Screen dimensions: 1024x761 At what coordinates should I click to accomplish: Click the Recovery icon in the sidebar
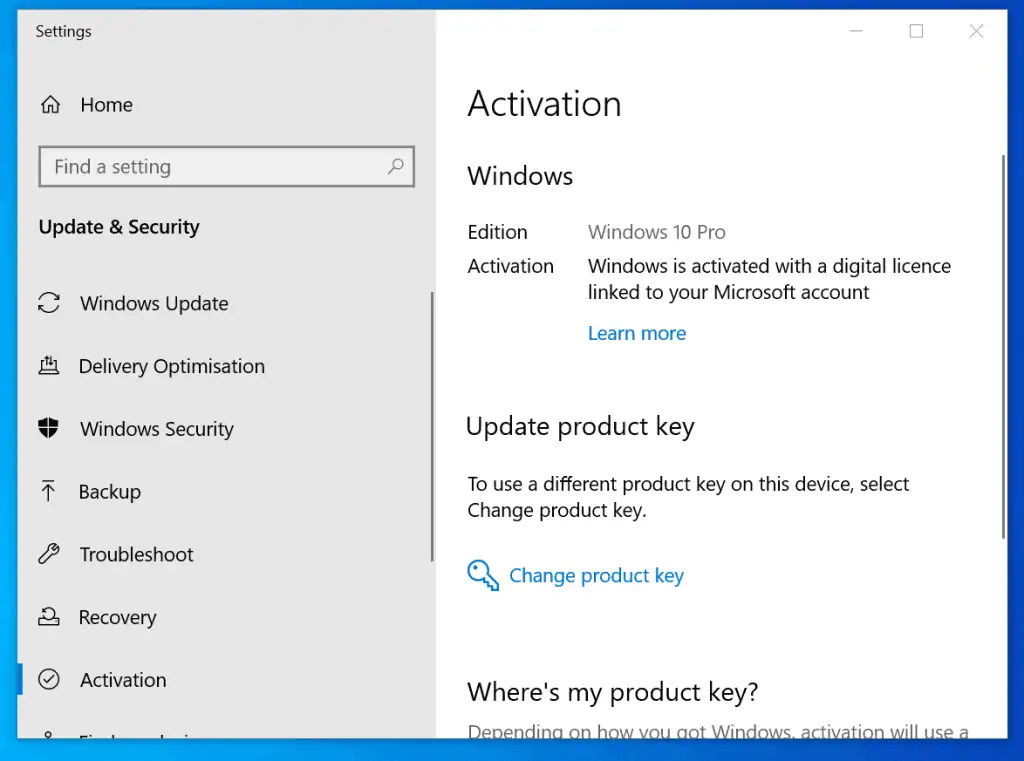(x=50, y=617)
